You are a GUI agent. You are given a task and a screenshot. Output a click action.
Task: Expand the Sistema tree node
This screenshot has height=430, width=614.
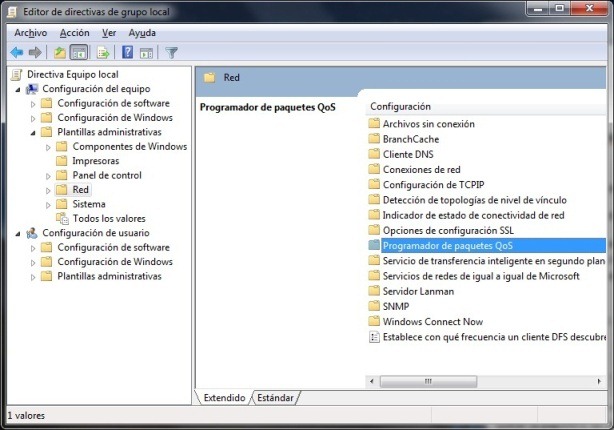(x=48, y=205)
